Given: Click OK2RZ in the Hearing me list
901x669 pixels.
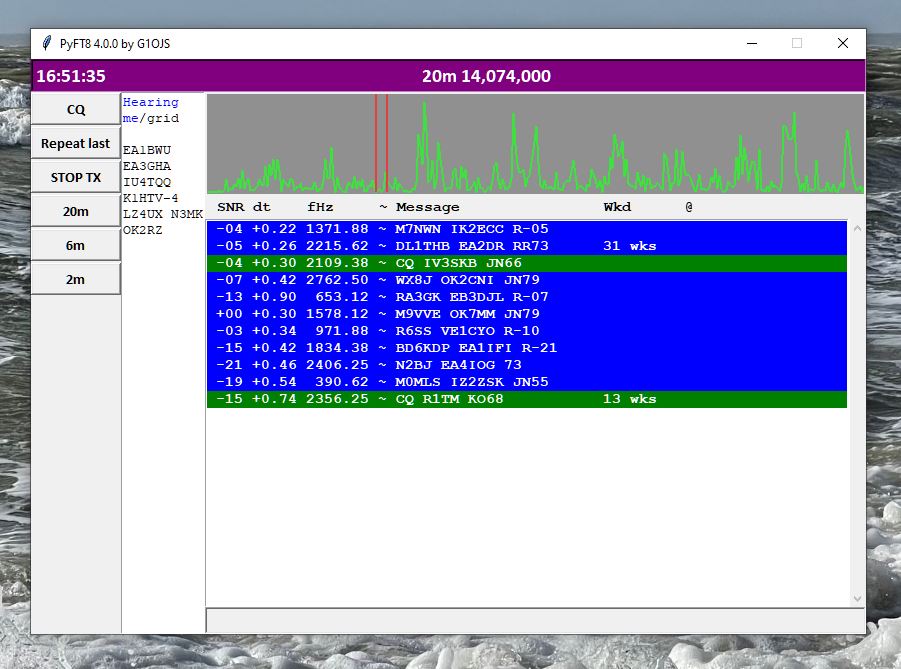Looking at the screenshot, I should [x=143, y=230].
